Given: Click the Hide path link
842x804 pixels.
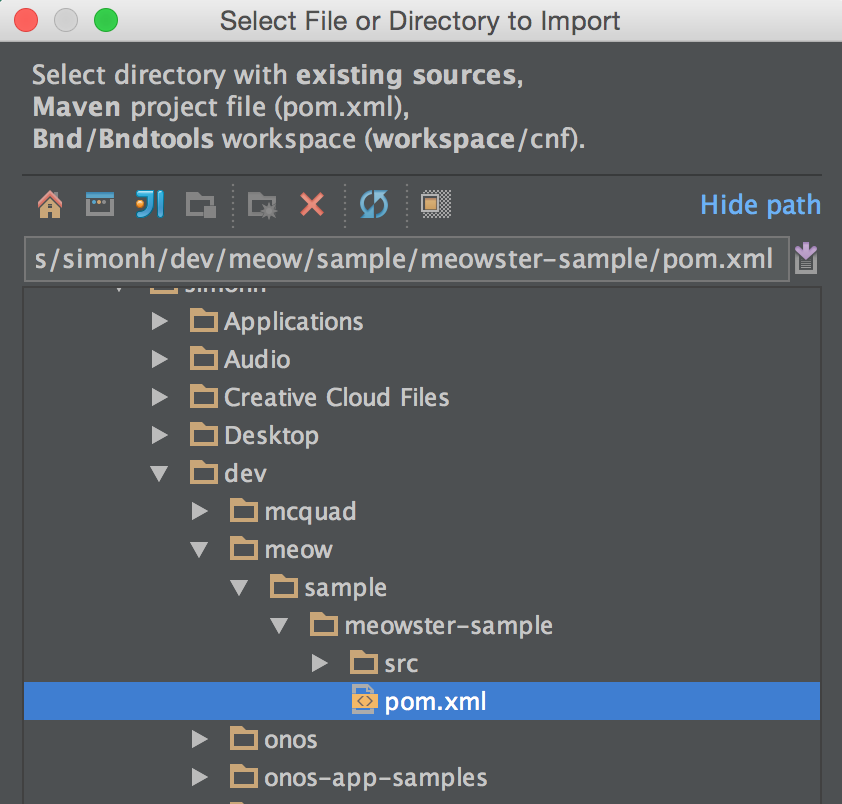Looking at the screenshot, I should (760, 205).
